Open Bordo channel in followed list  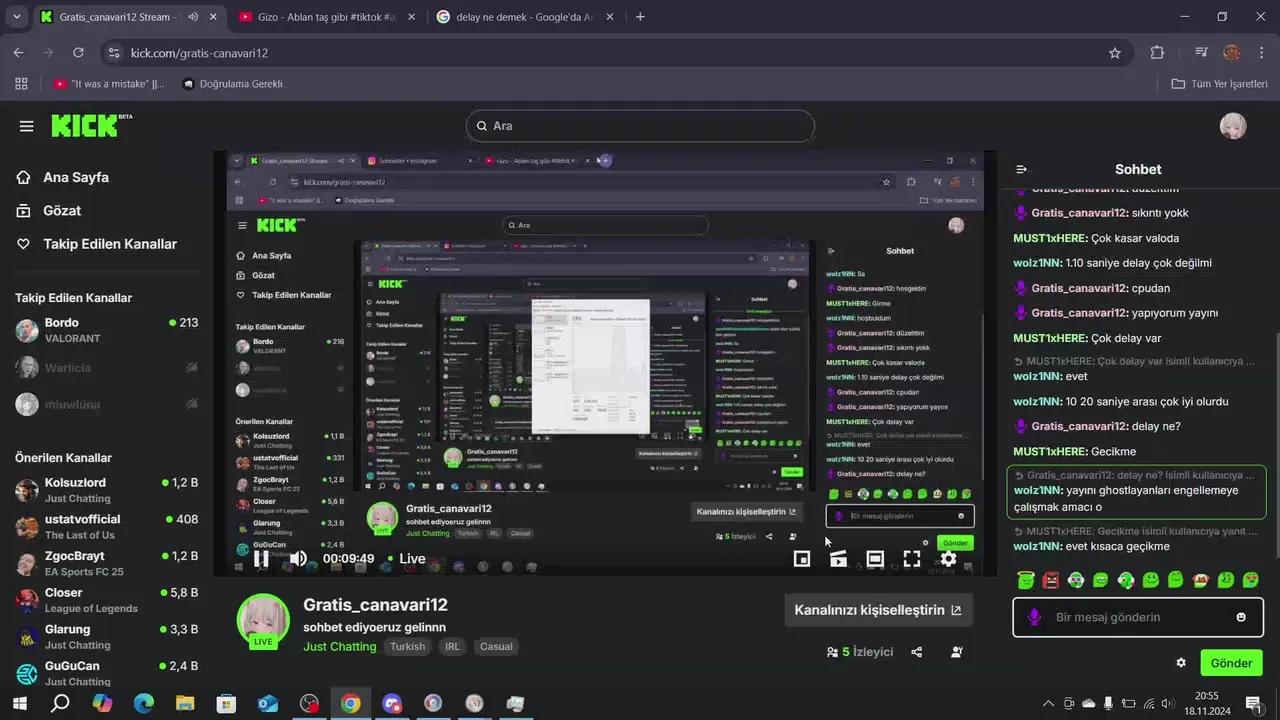(x=106, y=331)
